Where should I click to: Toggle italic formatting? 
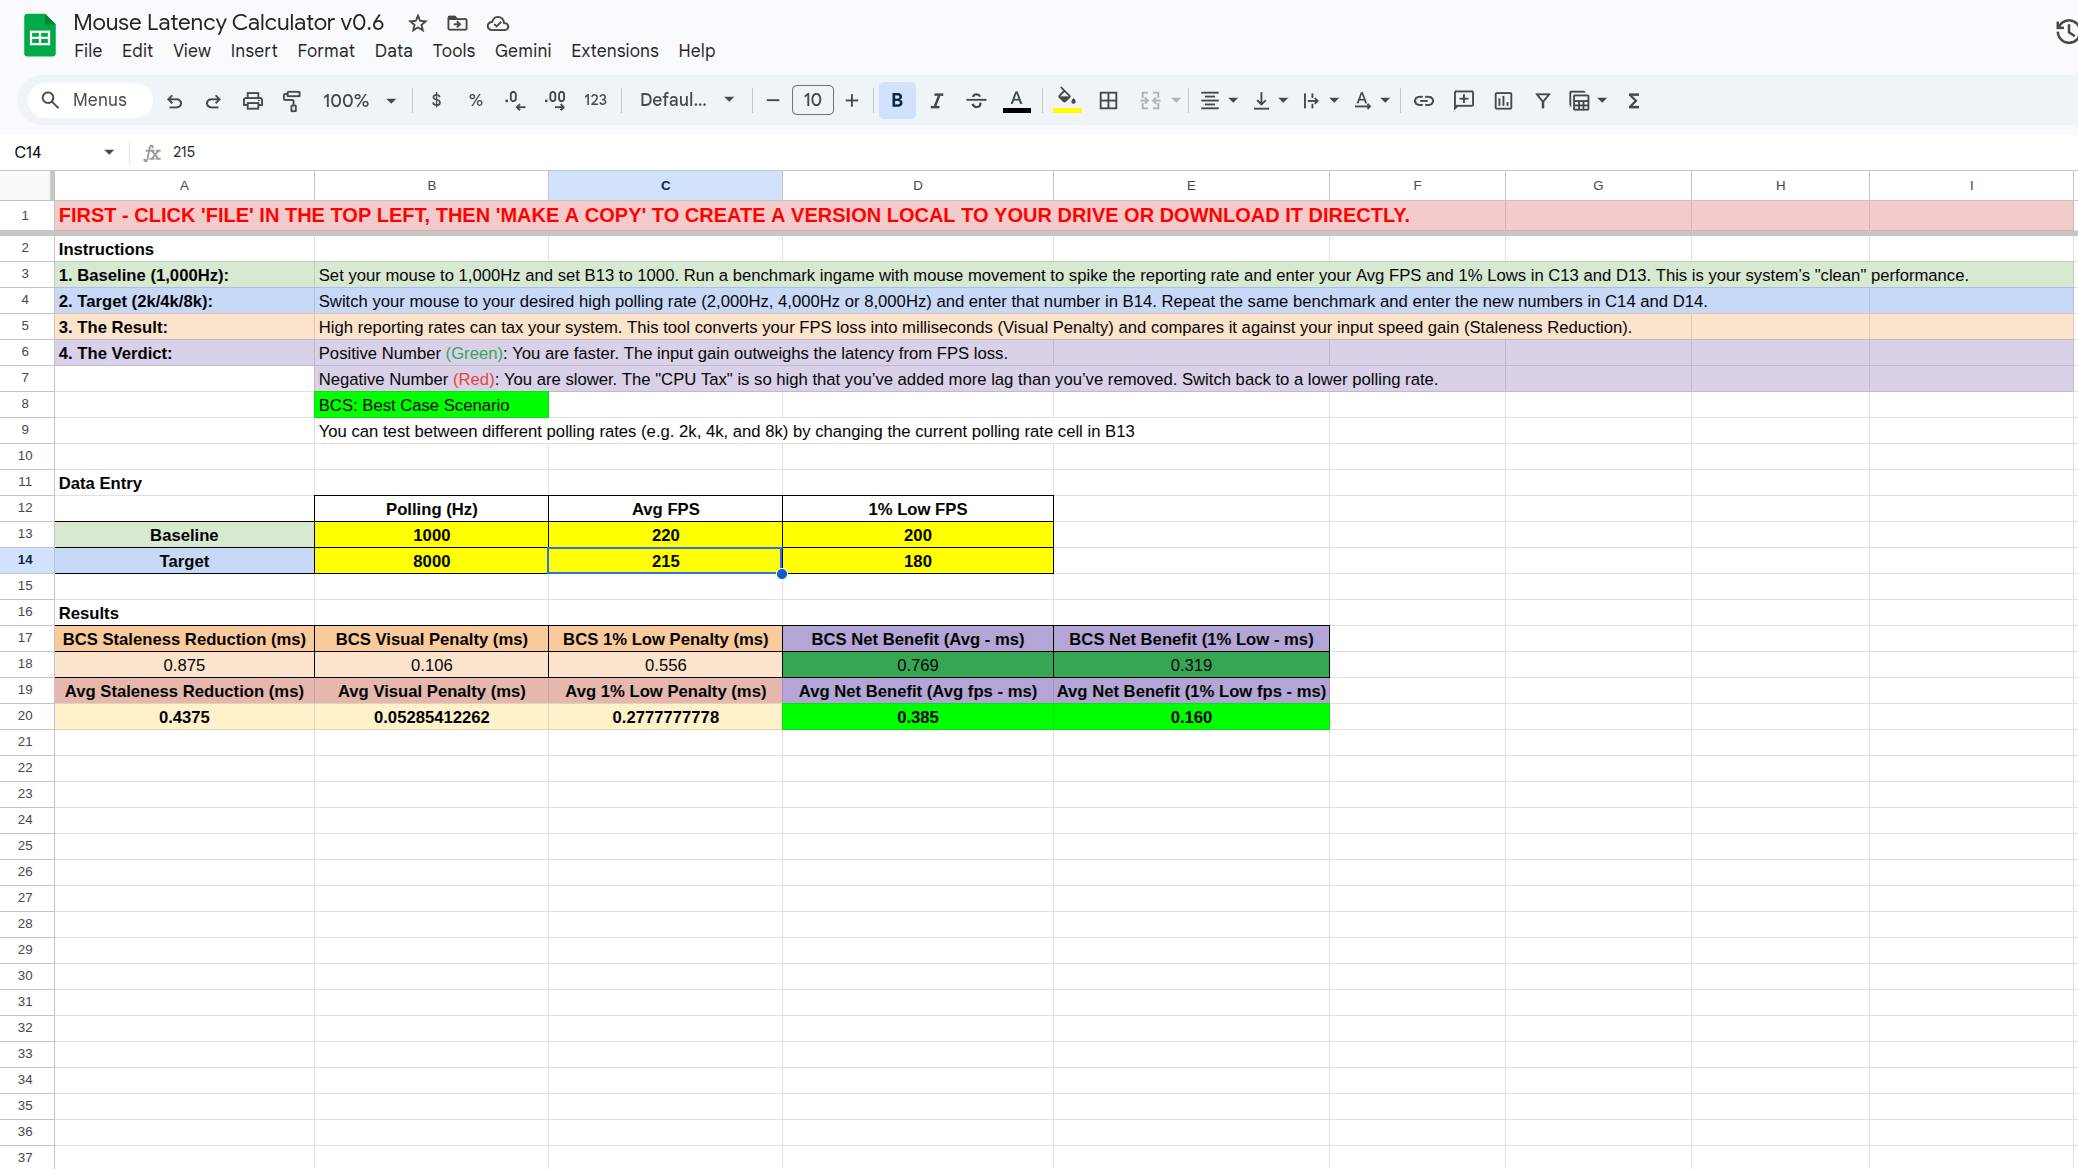click(937, 100)
